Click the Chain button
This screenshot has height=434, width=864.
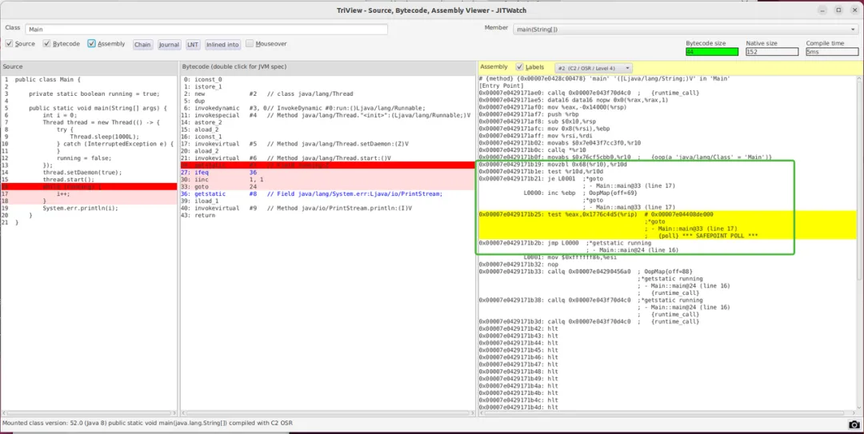(142, 45)
